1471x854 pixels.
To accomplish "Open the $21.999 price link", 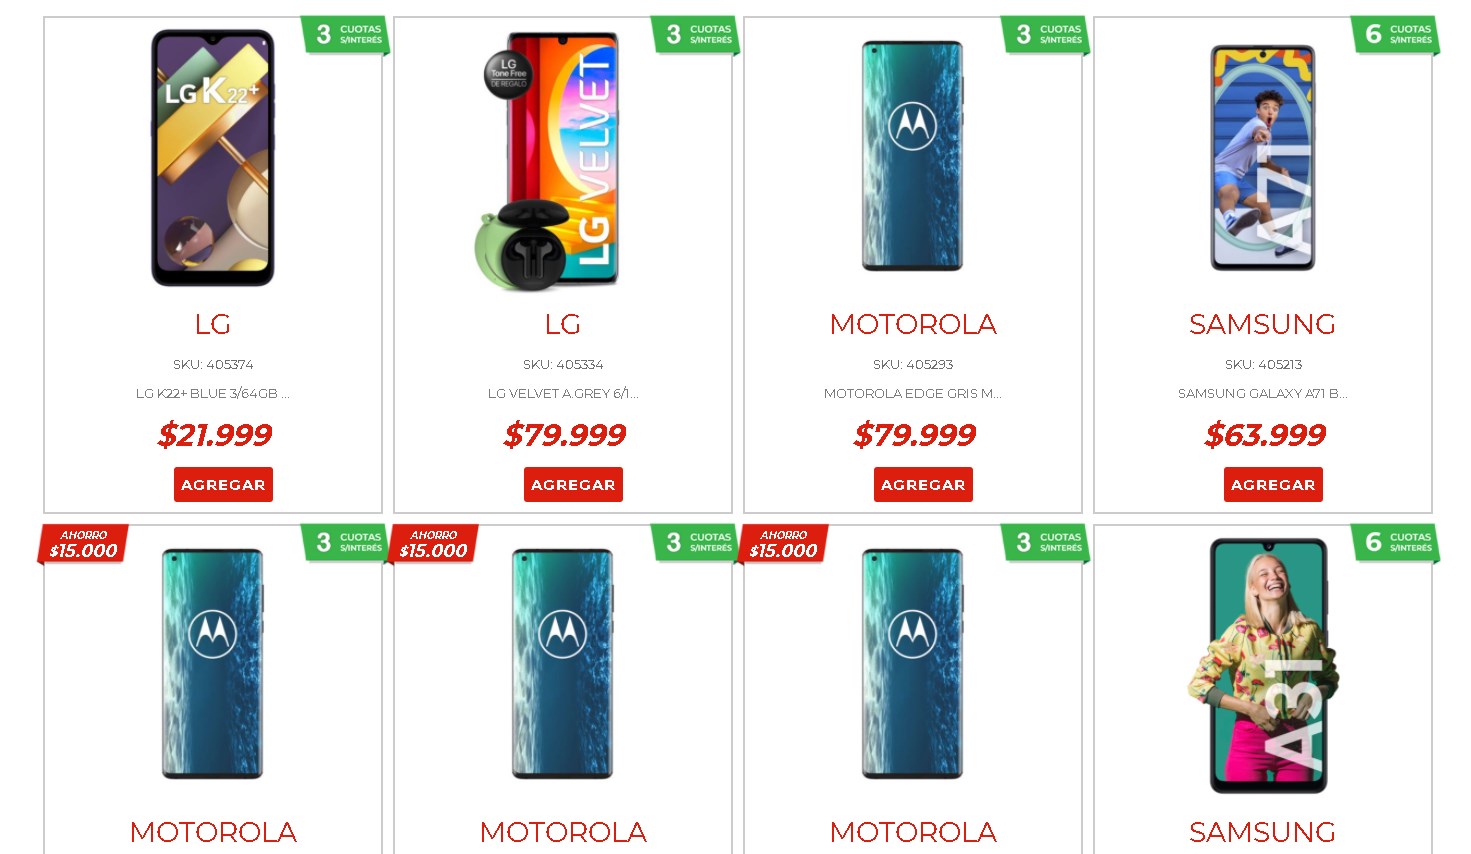I will (x=214, y=435).
